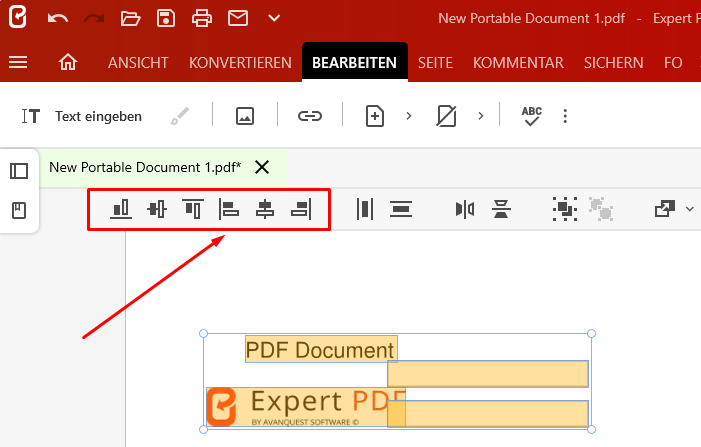This screenshot has height=447, width=701.
Task: Expand the arrange order dropdown arrow
Action: point(689,209)
